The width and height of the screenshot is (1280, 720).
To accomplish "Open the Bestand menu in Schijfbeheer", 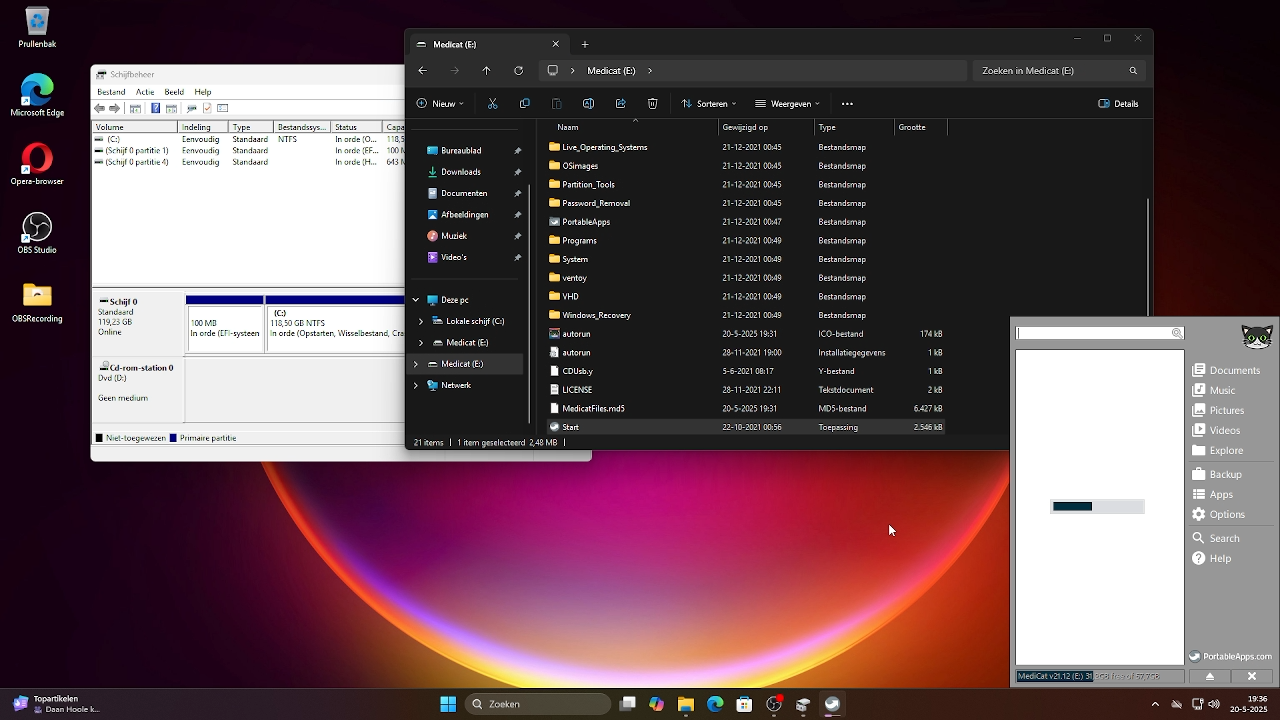I will click(111, 92).
